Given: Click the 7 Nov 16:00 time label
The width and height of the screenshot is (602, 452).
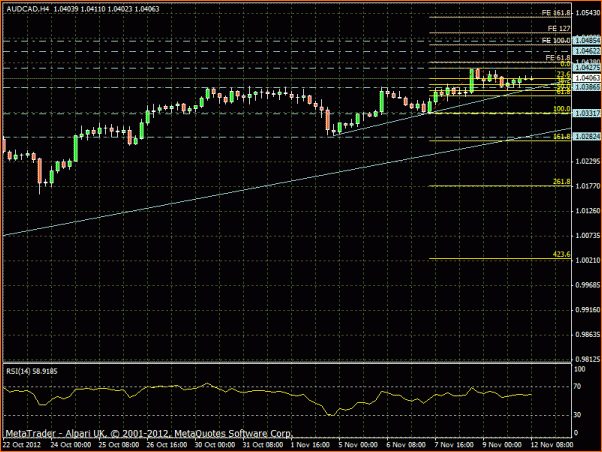Looking at the screenshot, I should (454, 445).
